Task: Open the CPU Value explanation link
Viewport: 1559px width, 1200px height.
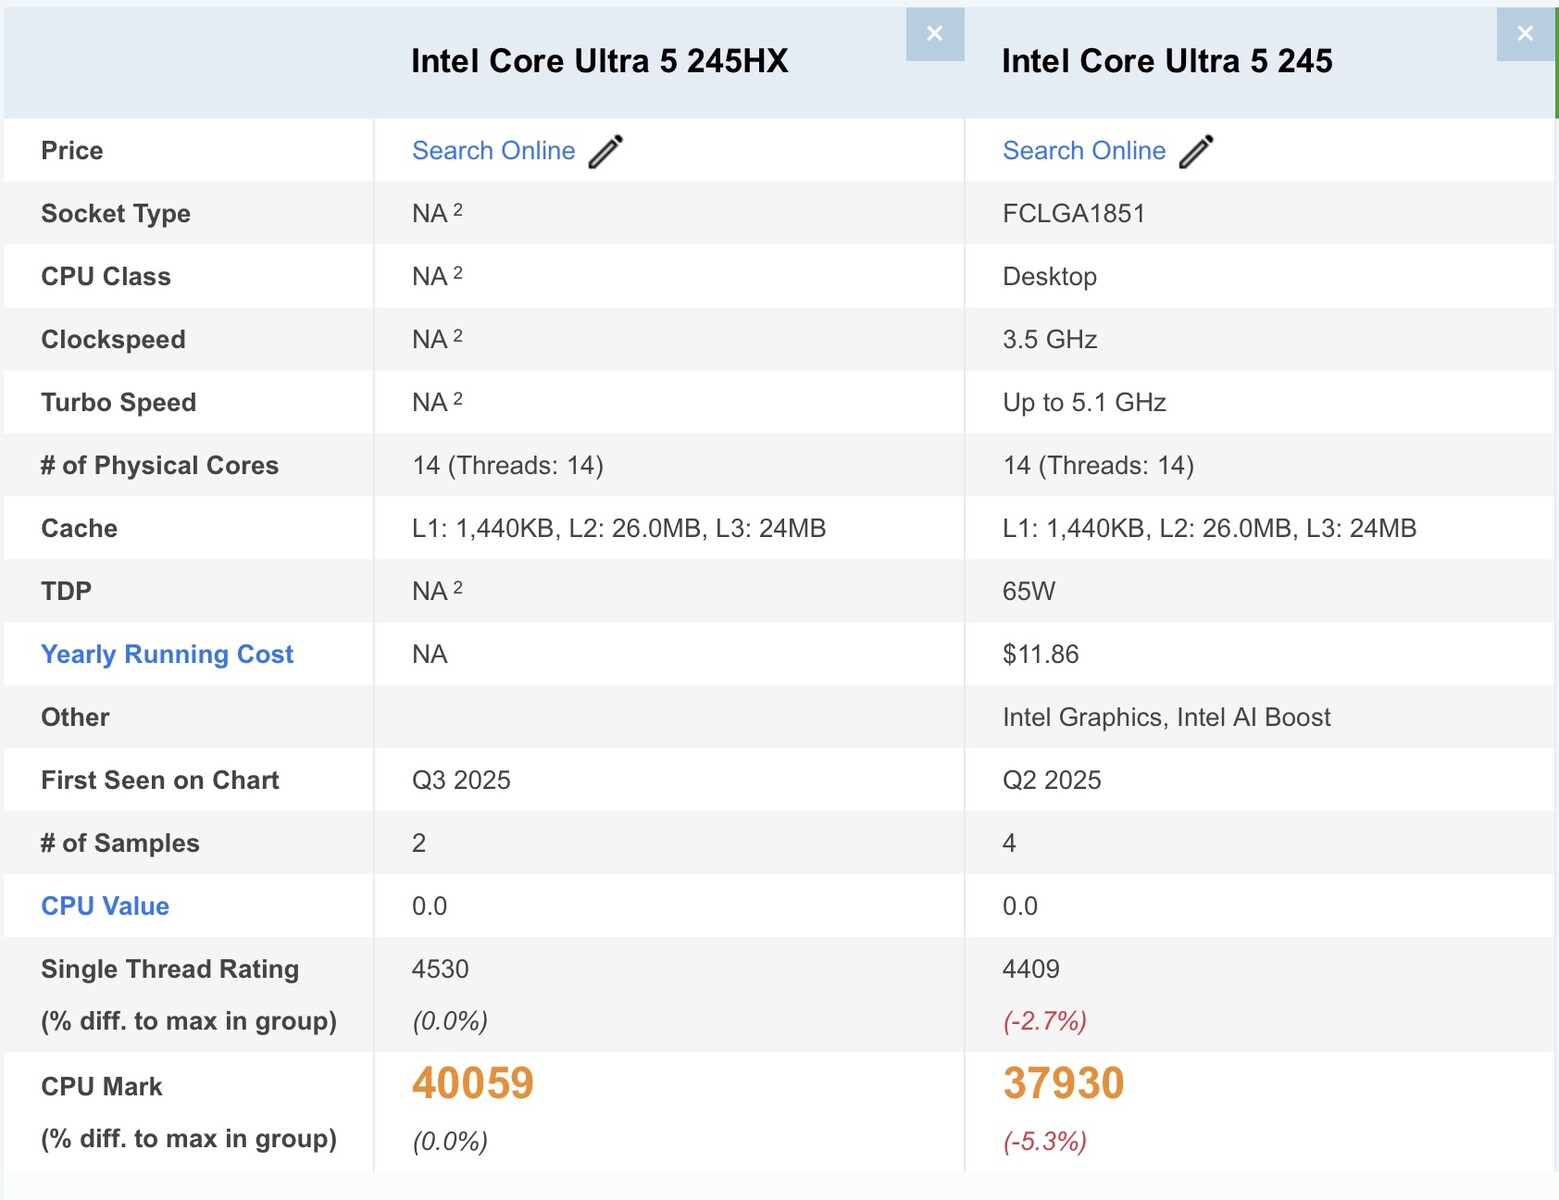Action: (x=104, y=906)
